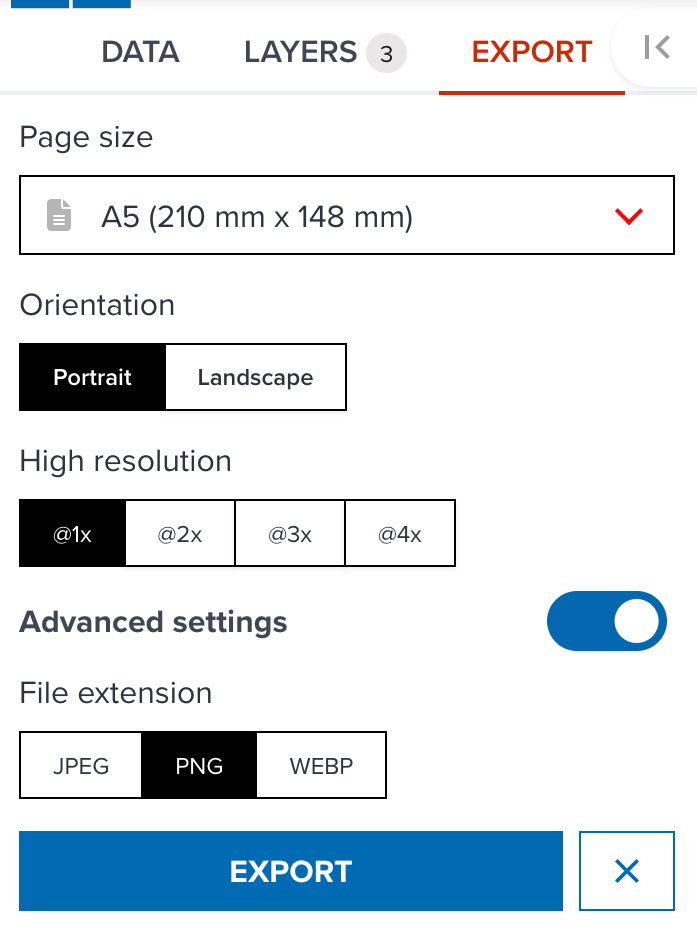This screenshot has width=697, height=932.
Task: Click the layers count badge
Action: click(x=386, y=53)
